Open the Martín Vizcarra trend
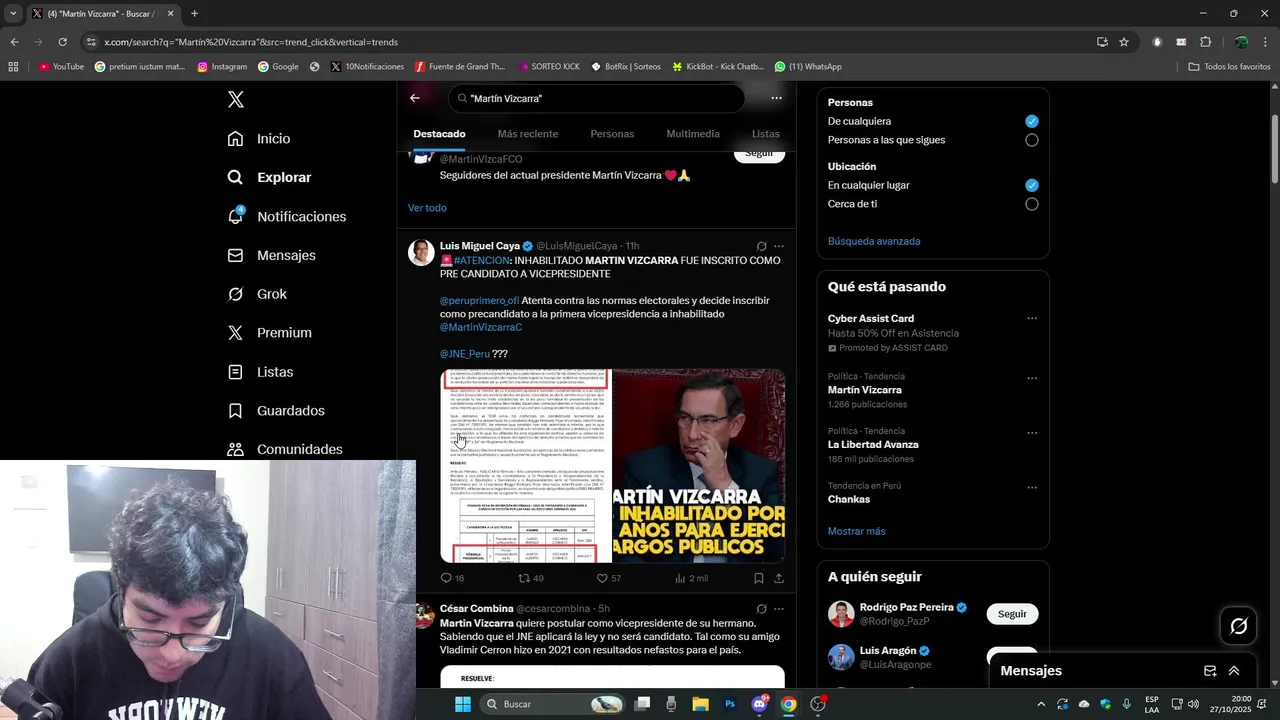 coord(864,390)
